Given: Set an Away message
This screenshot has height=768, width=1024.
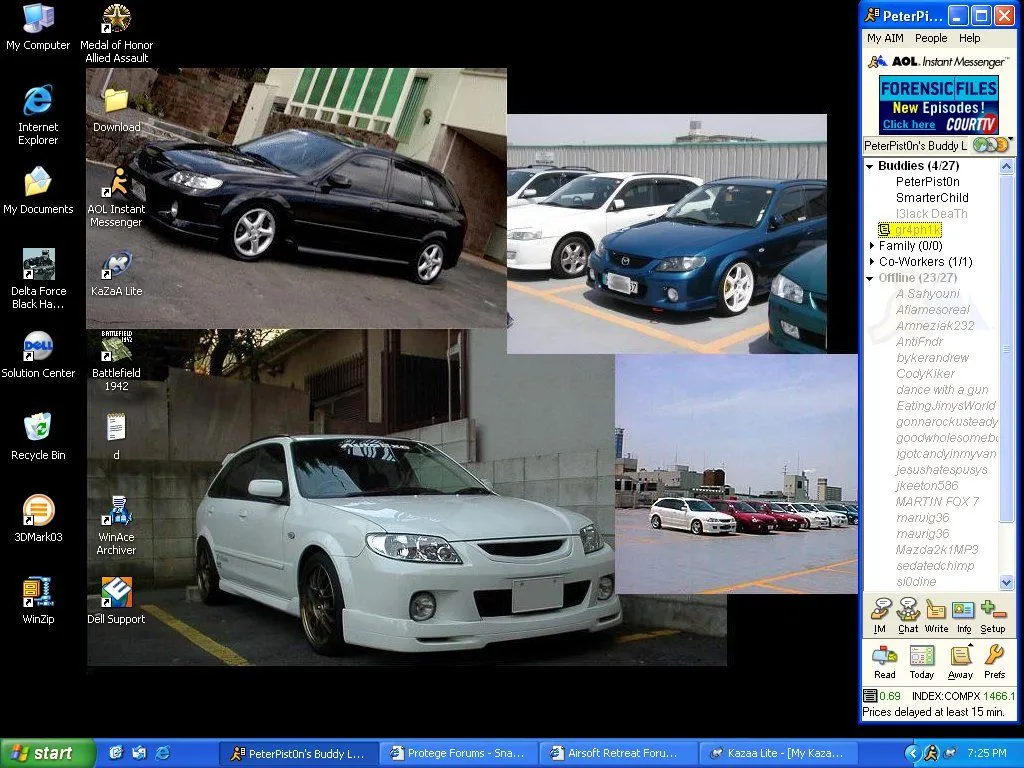Looking at the screenshot, I should [x=960, y=661].
